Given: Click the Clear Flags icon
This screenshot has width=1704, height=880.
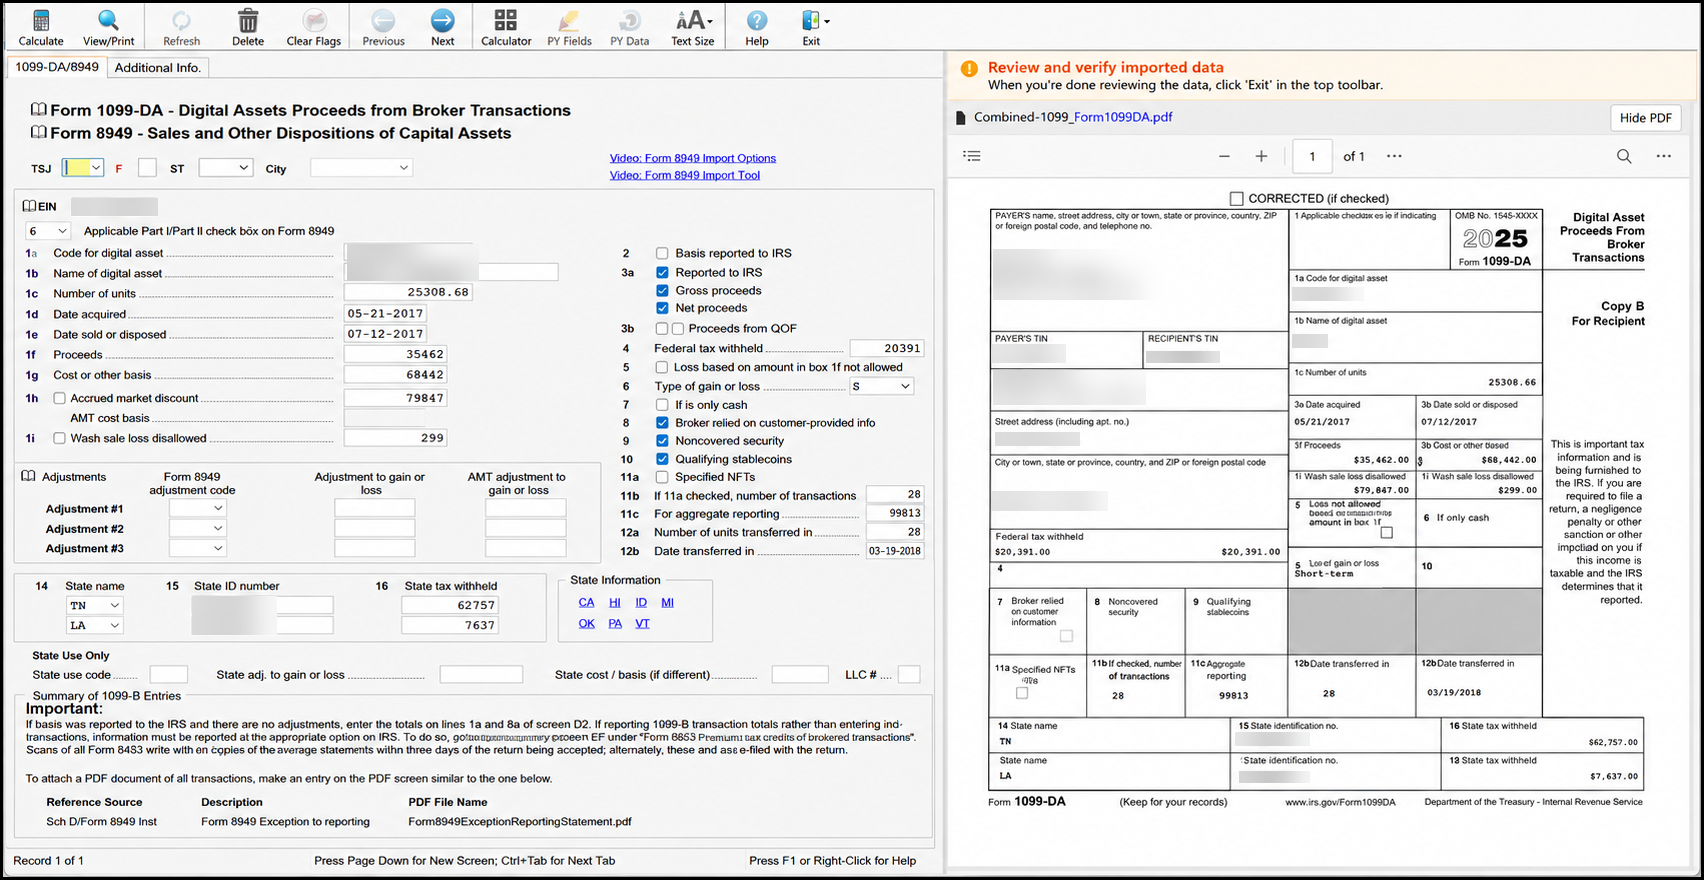Looking at the screenshot, I should coord(314,27).
